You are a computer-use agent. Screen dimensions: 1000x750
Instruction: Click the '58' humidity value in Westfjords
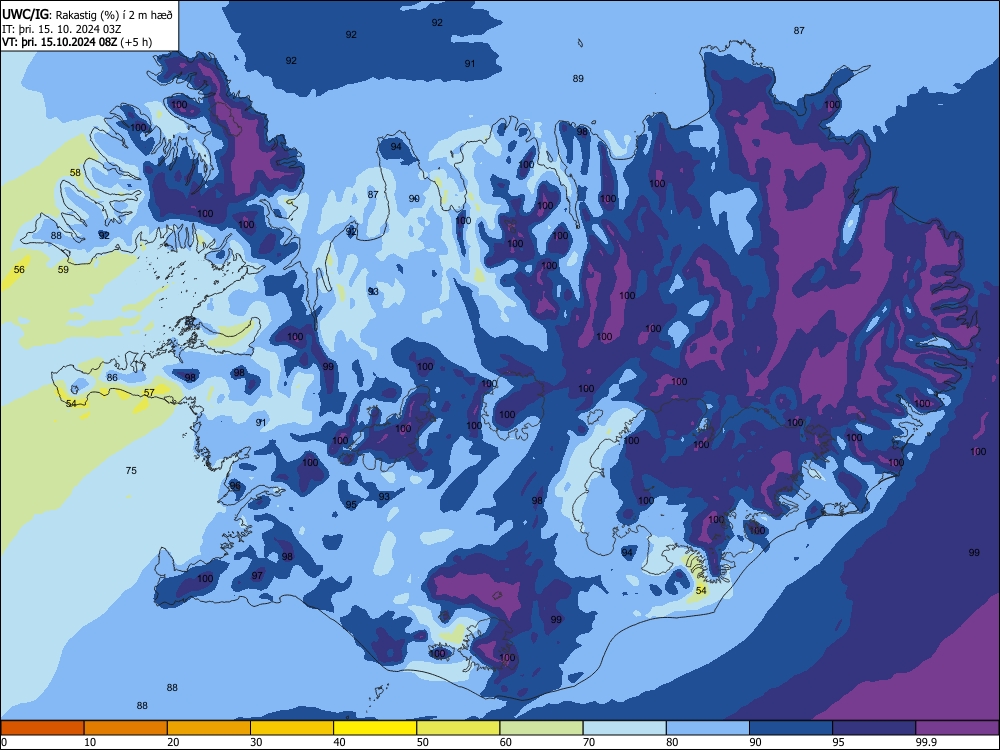[75, 173]
